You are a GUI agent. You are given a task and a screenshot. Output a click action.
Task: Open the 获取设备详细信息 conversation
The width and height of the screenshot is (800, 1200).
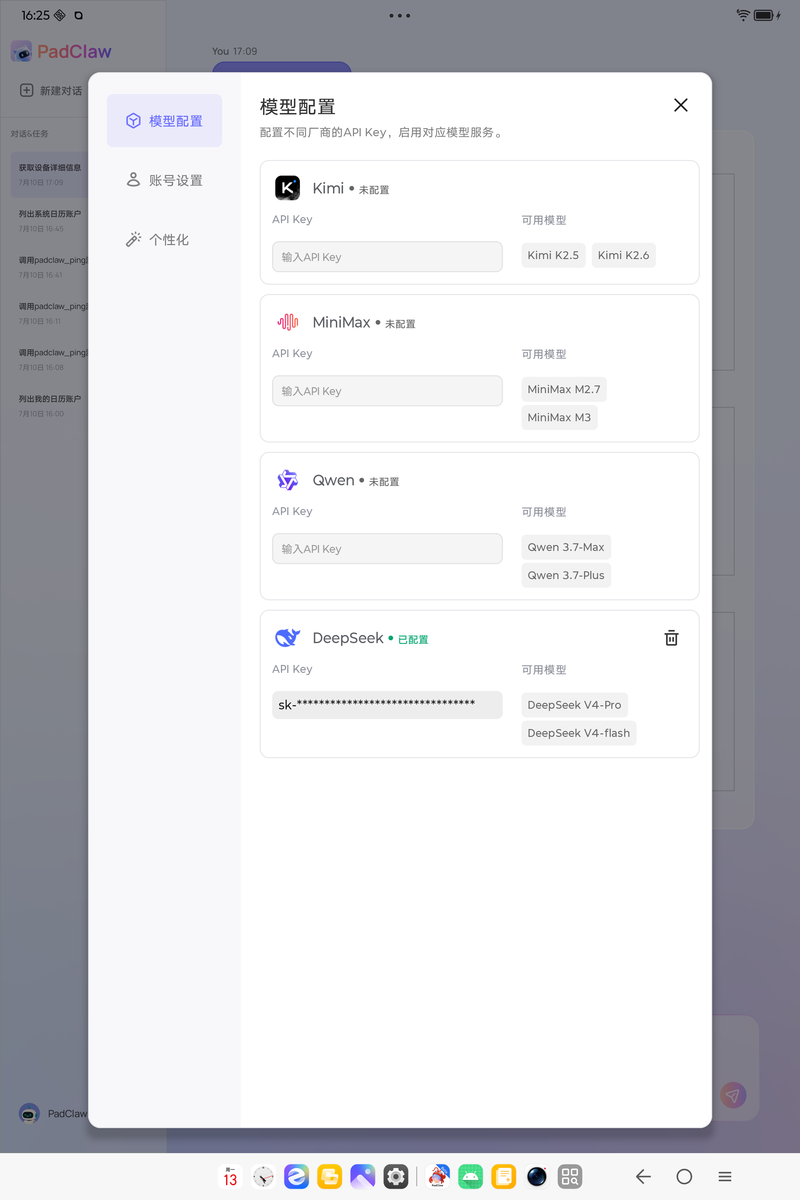(50, 175)
